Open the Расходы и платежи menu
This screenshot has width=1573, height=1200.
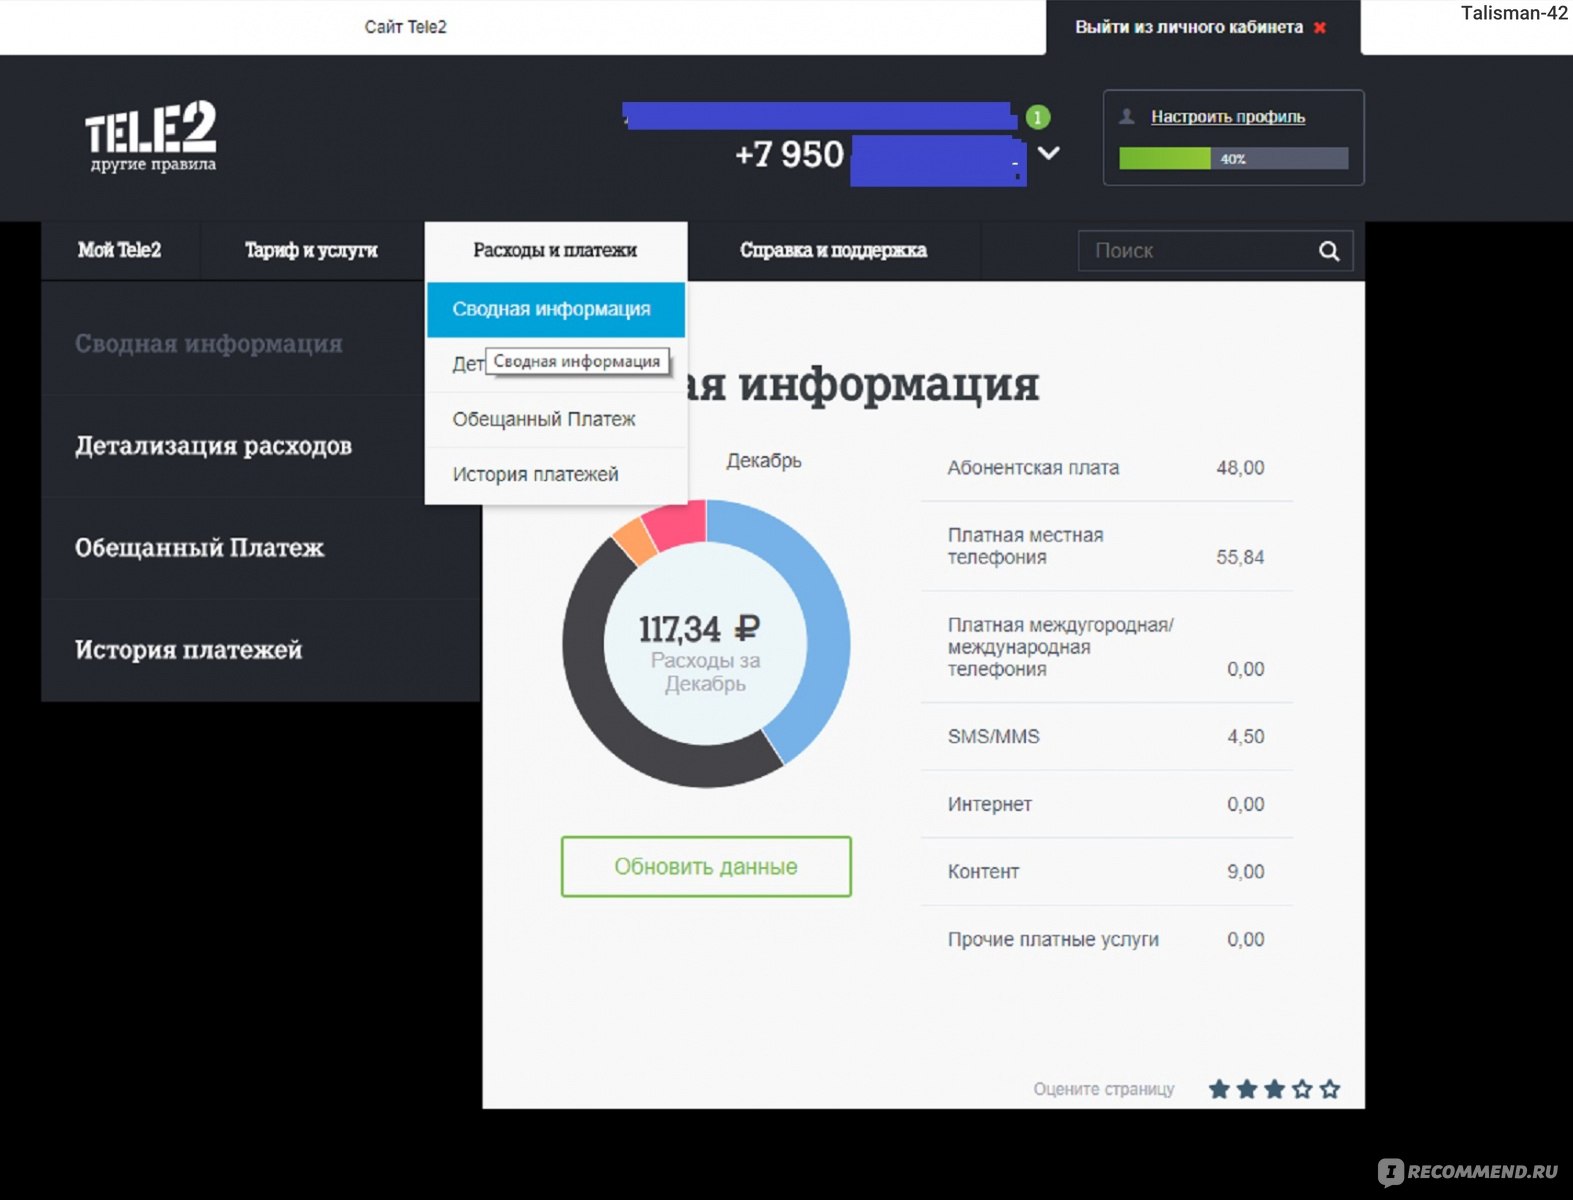coord(555,250)
